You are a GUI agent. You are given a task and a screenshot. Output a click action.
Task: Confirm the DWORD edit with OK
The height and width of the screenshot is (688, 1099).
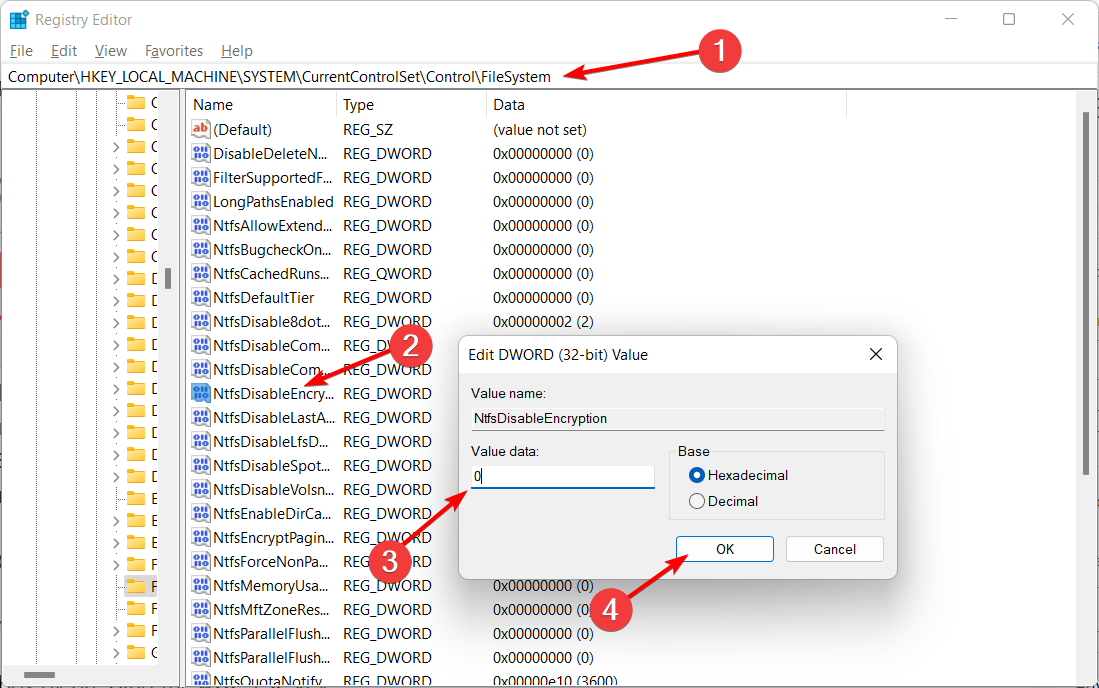[725, 549]
